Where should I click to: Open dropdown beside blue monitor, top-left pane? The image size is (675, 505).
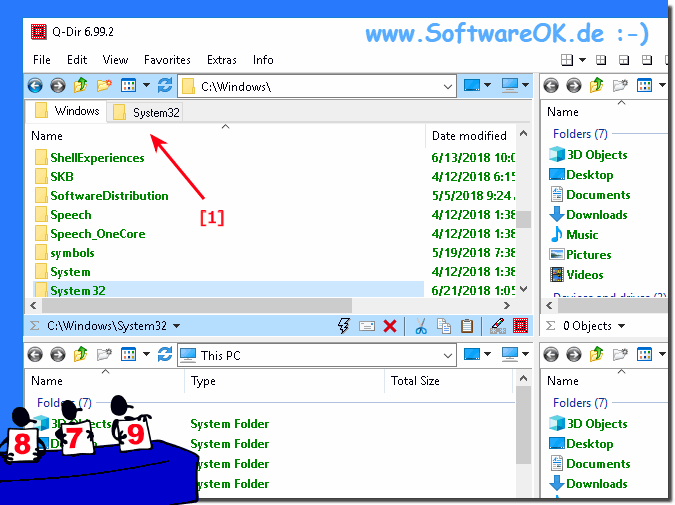(x=487, y=85)
